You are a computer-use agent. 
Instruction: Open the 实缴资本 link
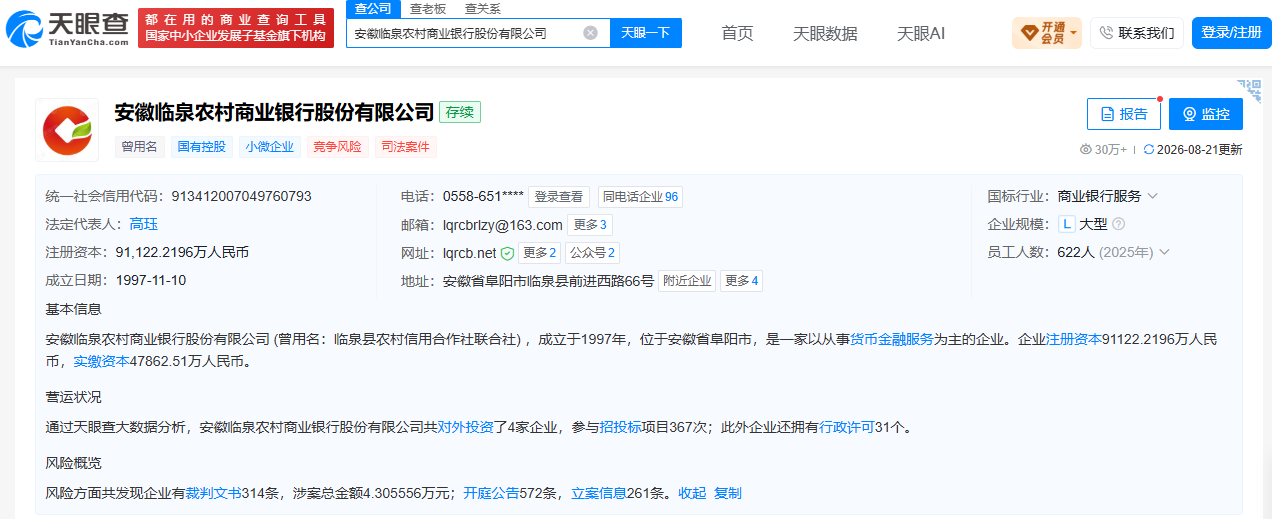click(x=101, y=361)
